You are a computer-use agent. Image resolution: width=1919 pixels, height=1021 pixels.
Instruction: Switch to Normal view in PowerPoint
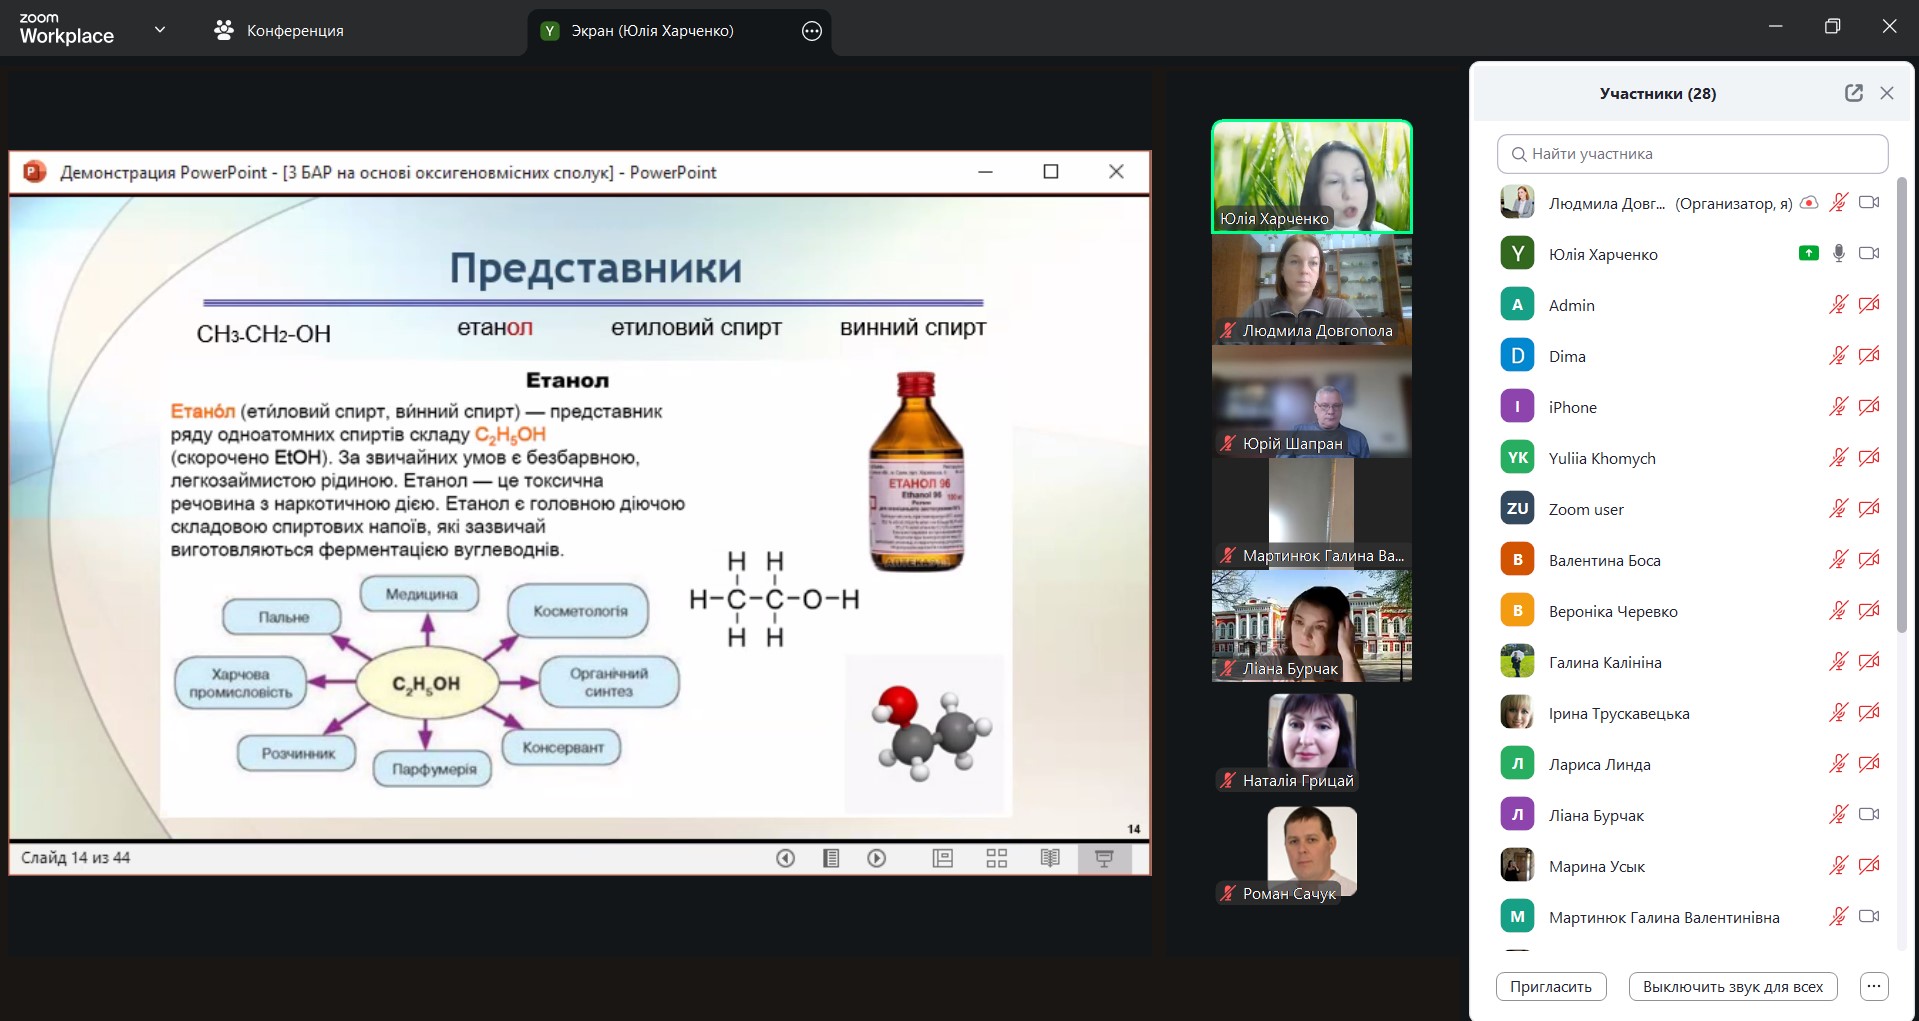click(942, 858)
